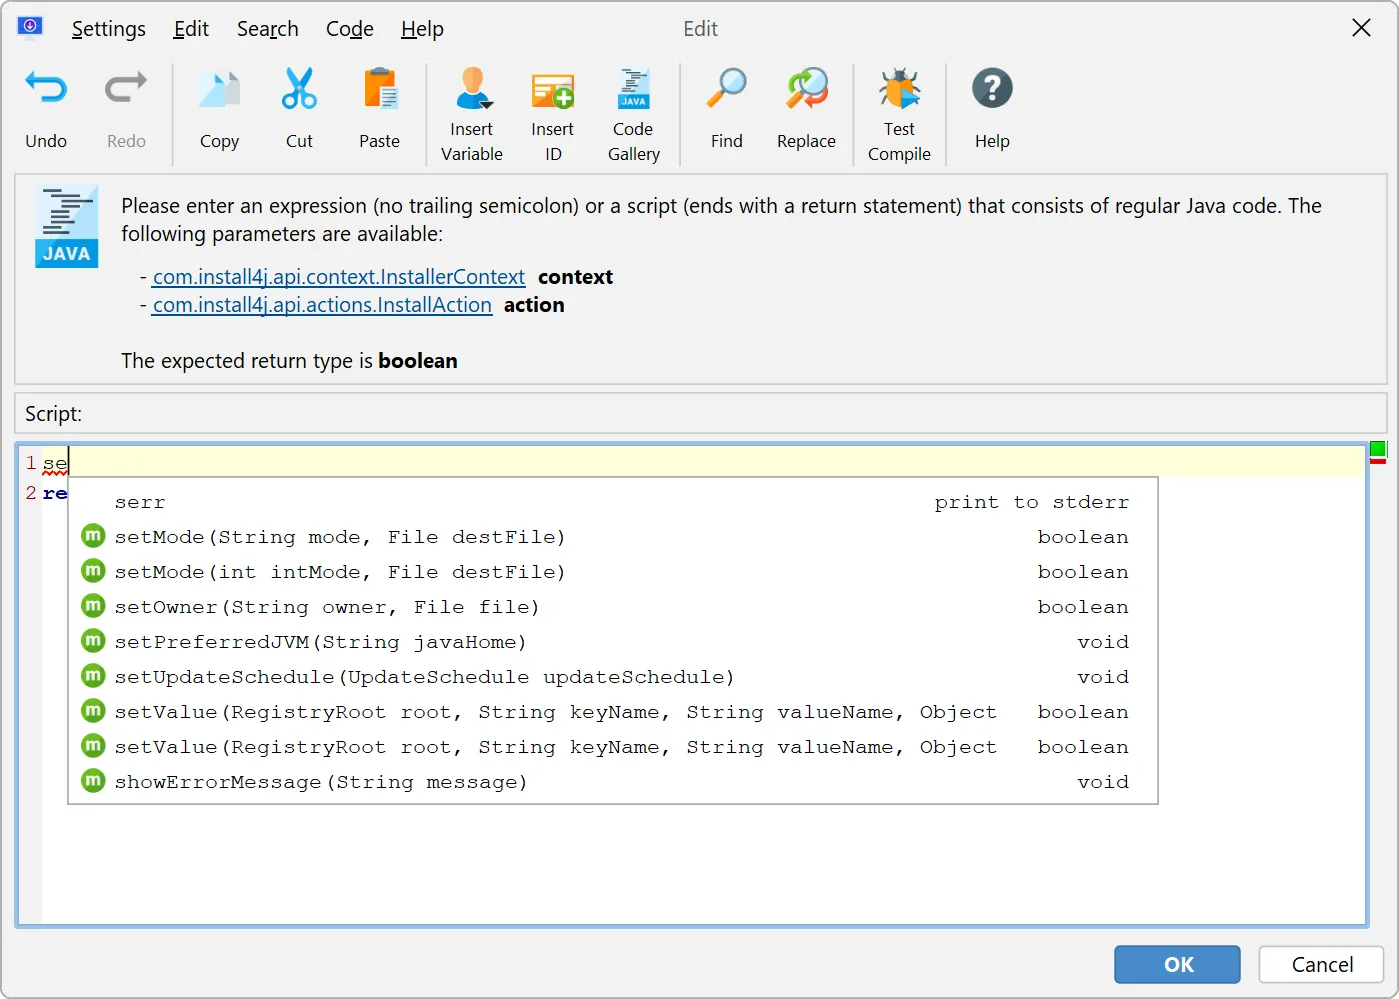
Task: Select setMode(int intMode, File destFile) completion
Action: tap(613, 572)
